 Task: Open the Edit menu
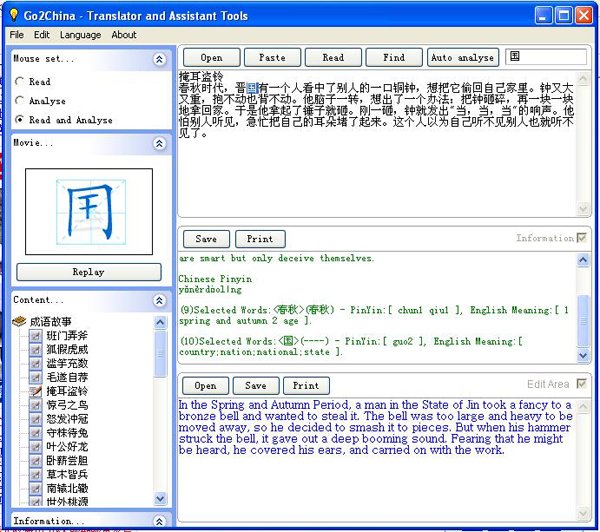click(41, 35)
